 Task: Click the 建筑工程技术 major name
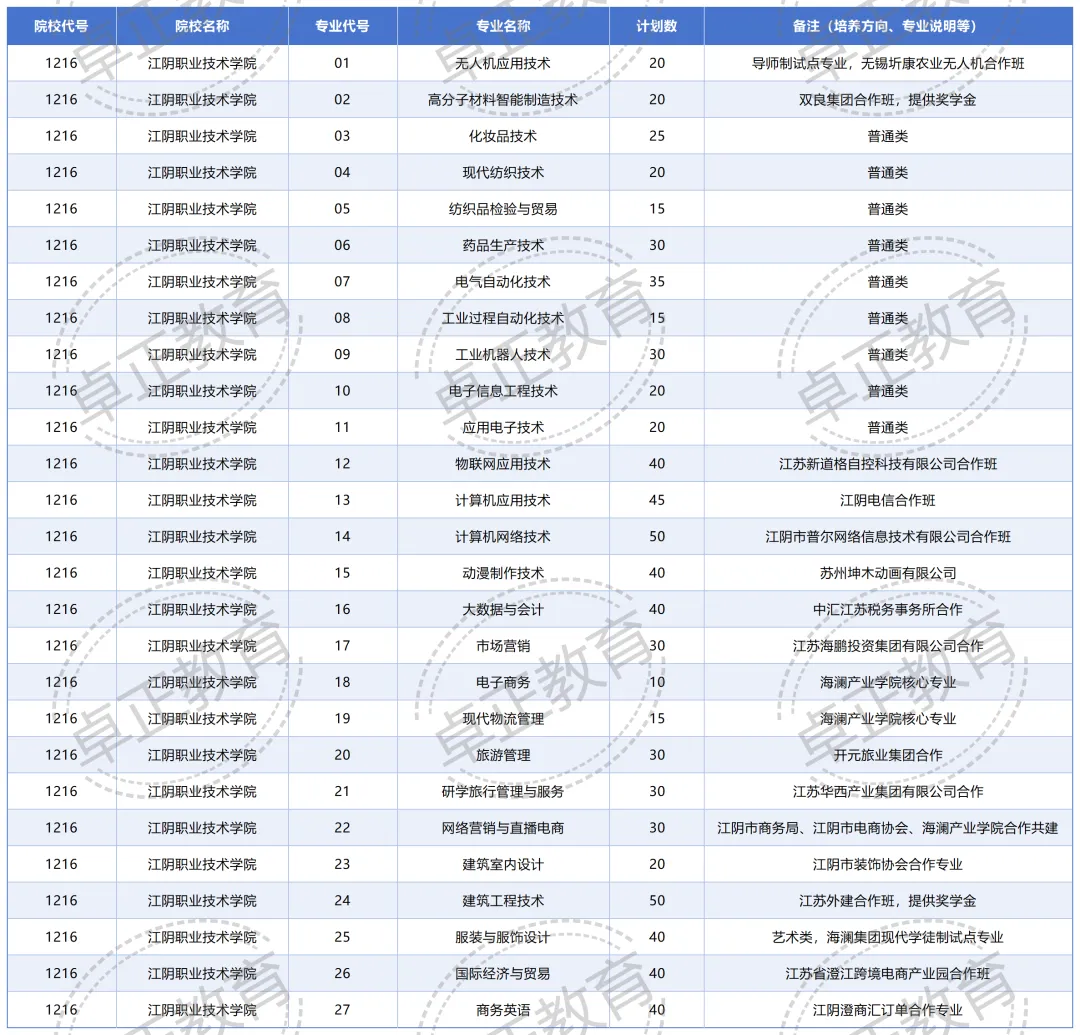[x=503, y=901]
